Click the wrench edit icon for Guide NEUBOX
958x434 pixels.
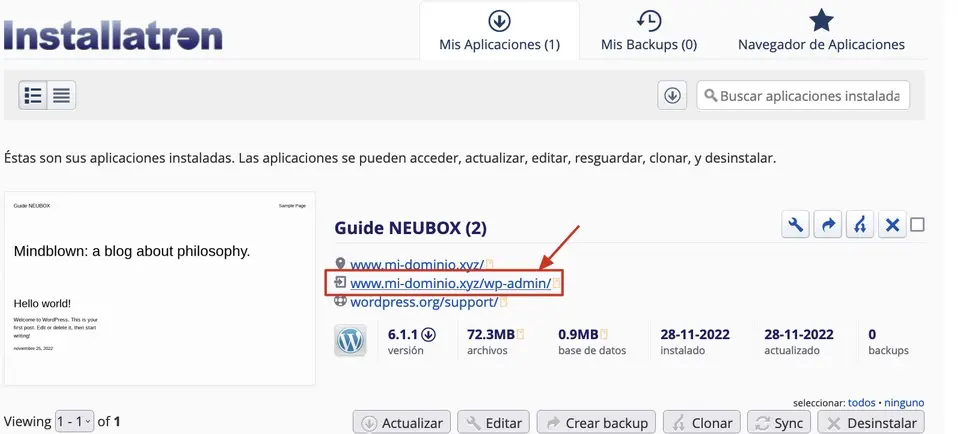pos(795,225)
